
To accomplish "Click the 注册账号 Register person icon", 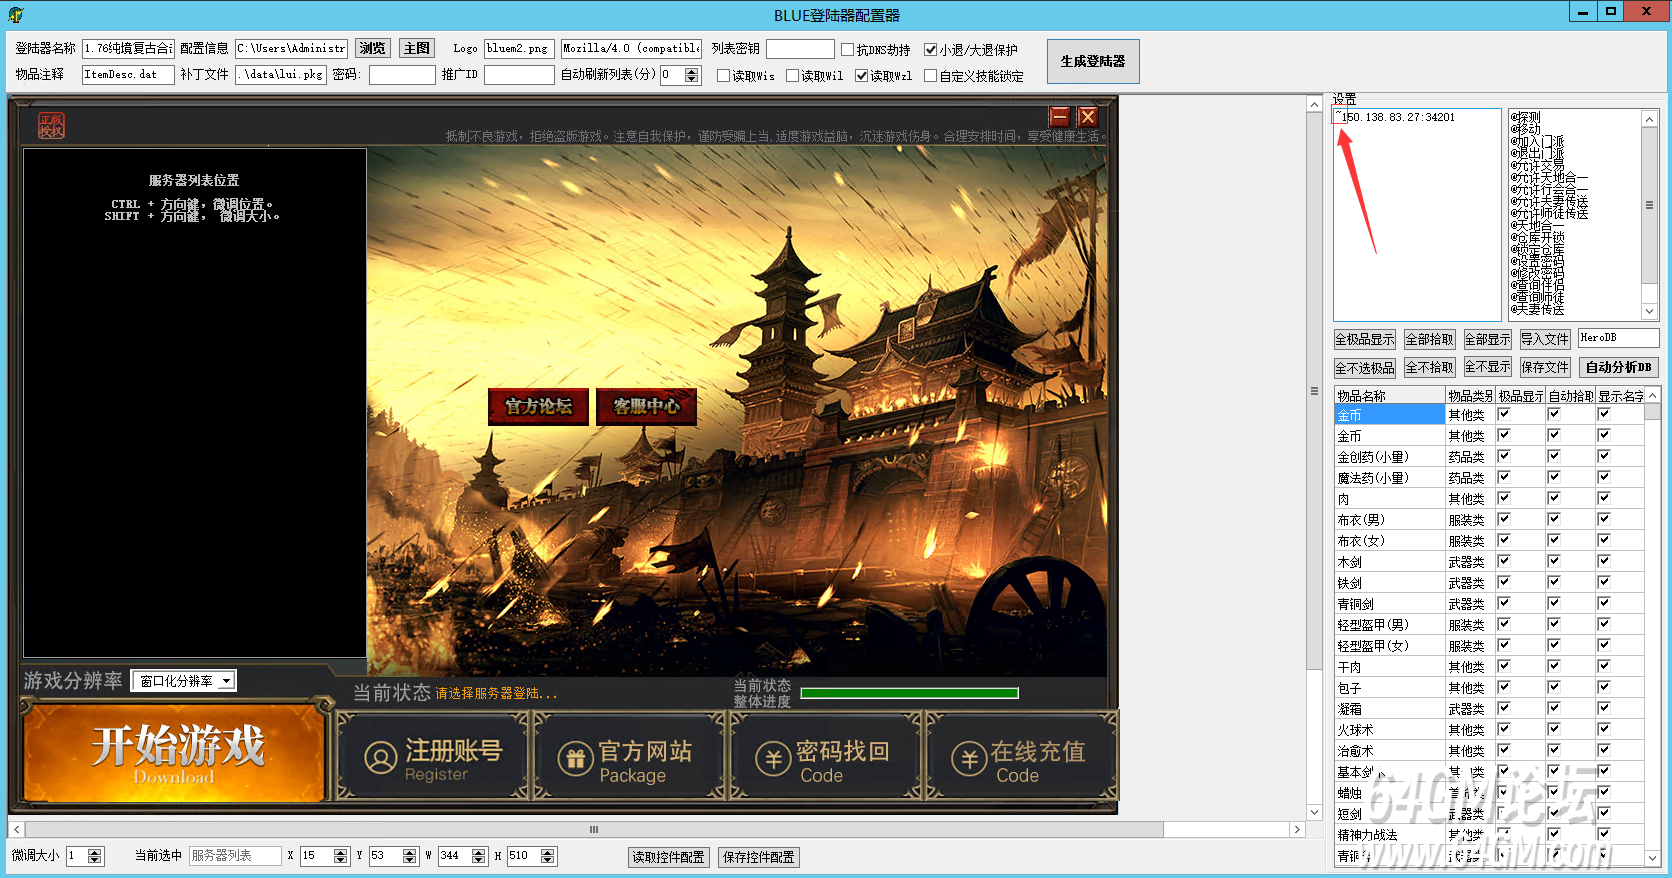I will (x=381, y=758).
